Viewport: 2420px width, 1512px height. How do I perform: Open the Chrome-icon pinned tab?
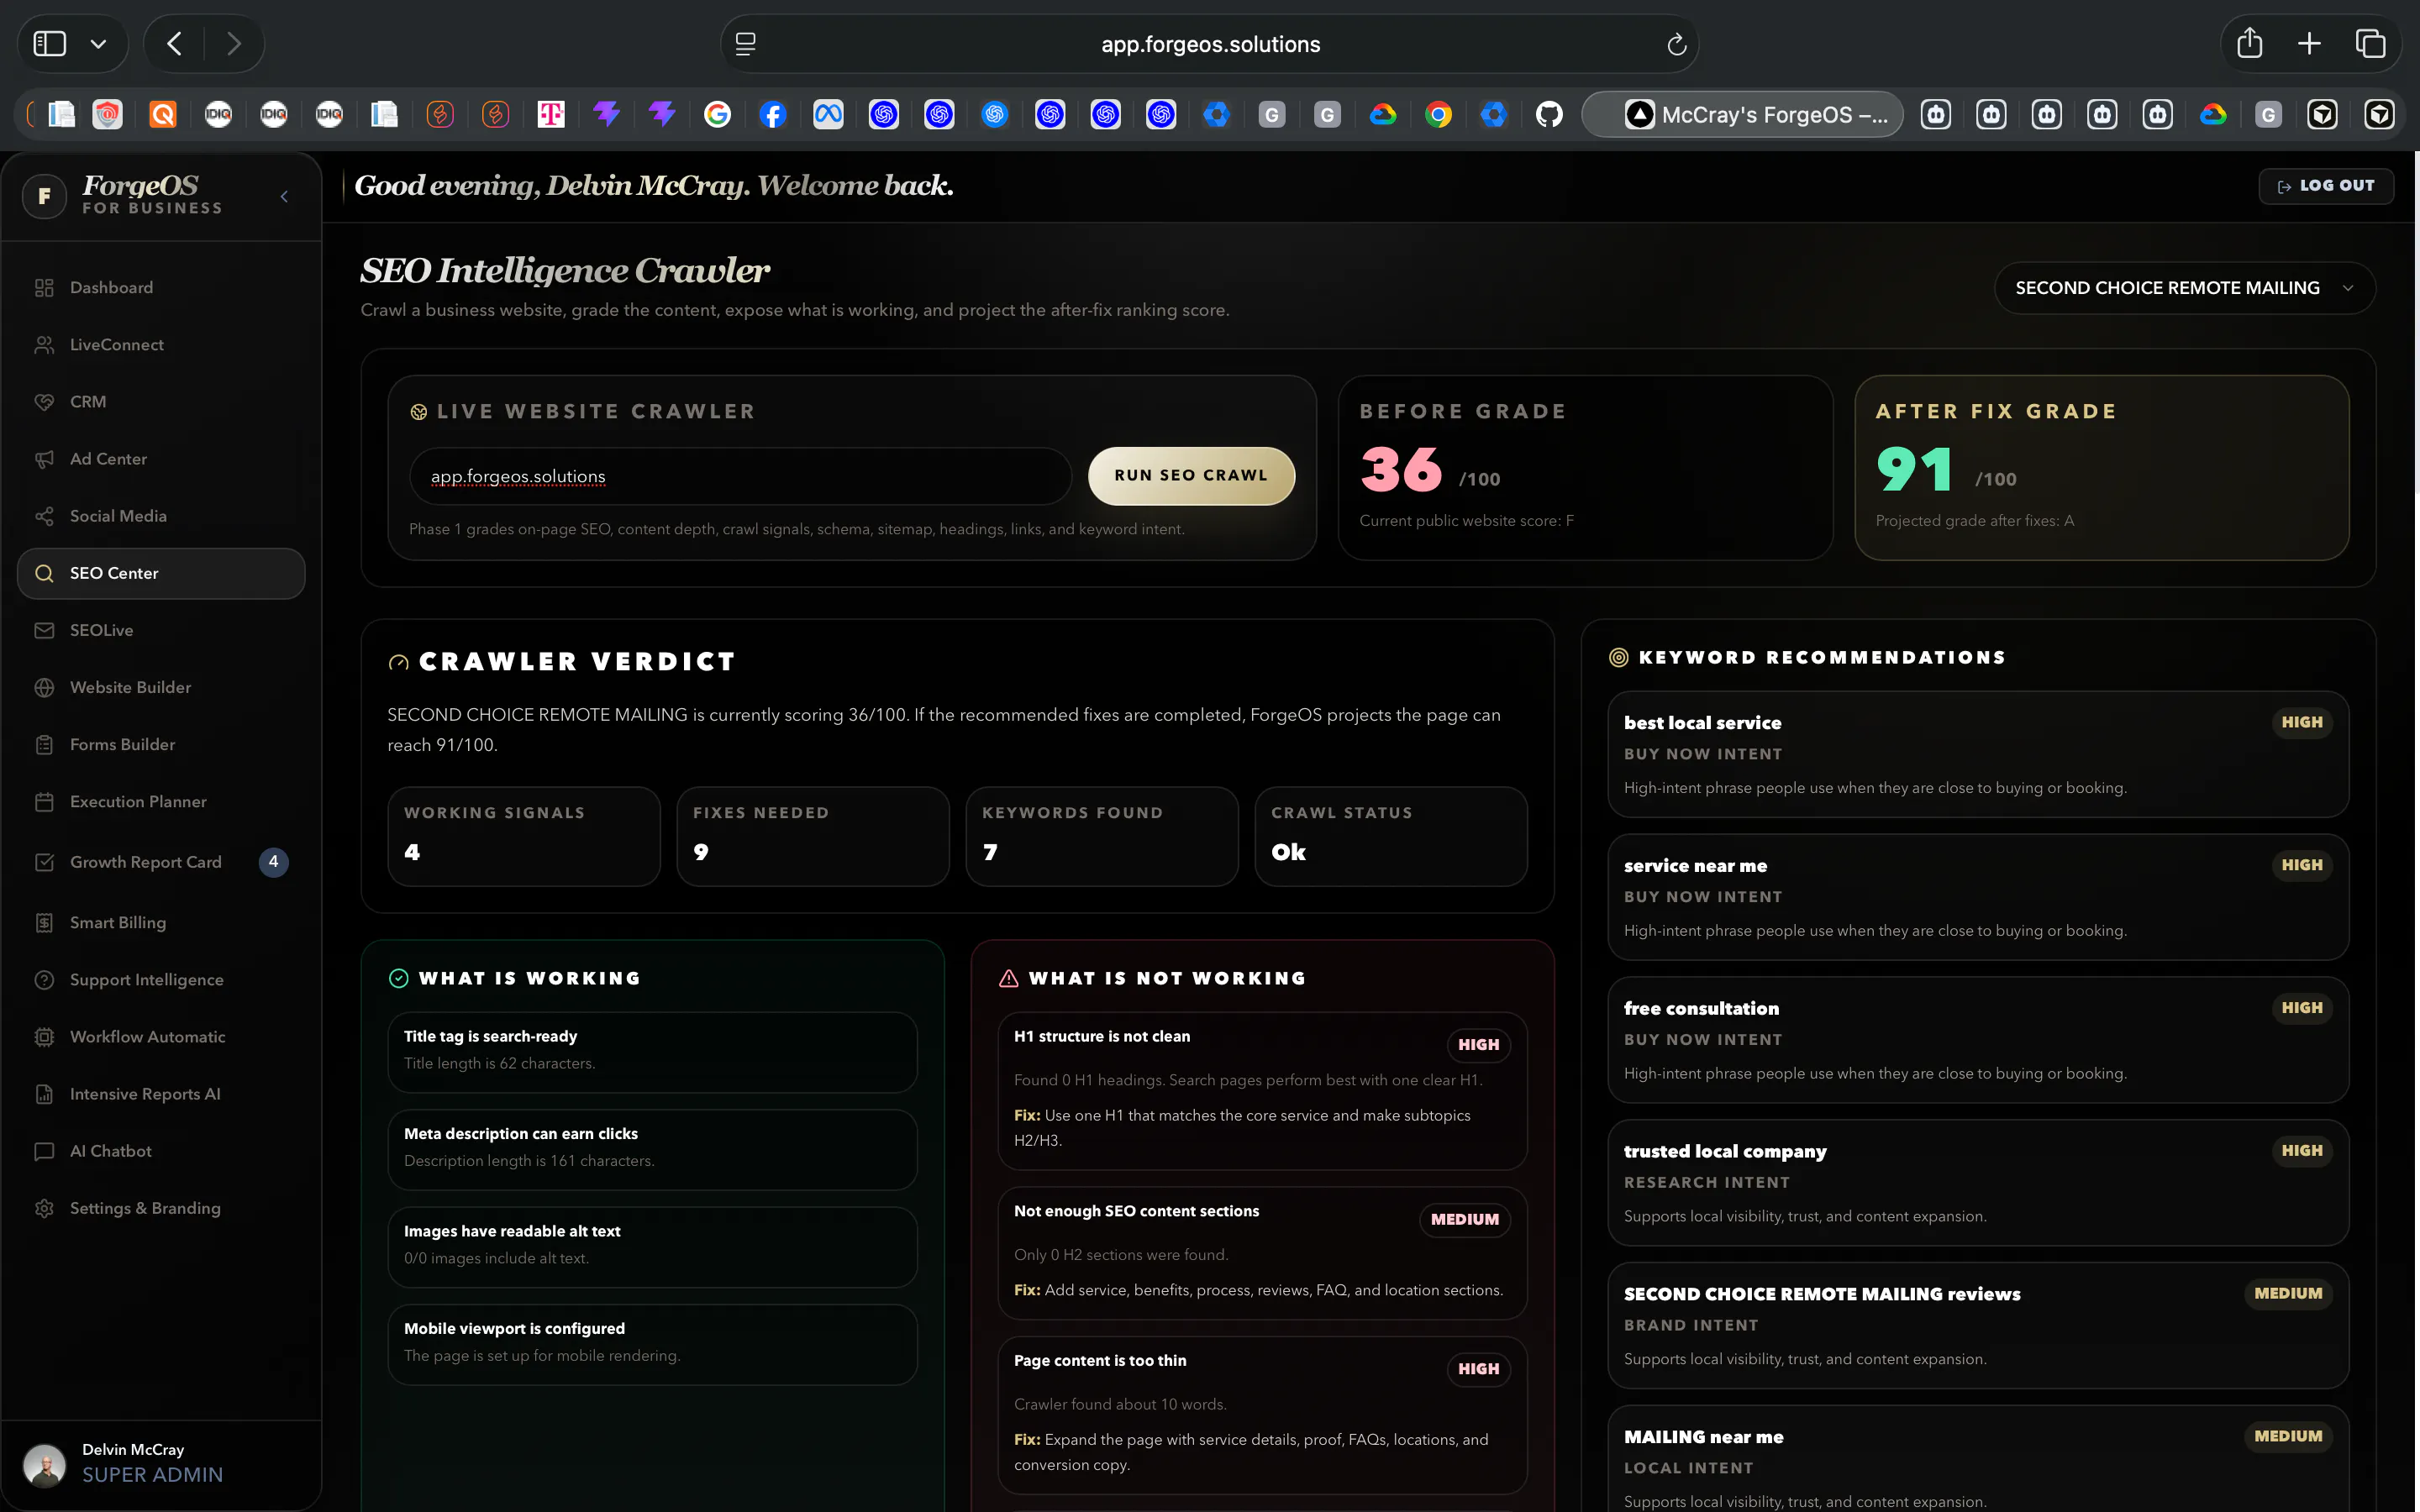tap(1438, 115)
